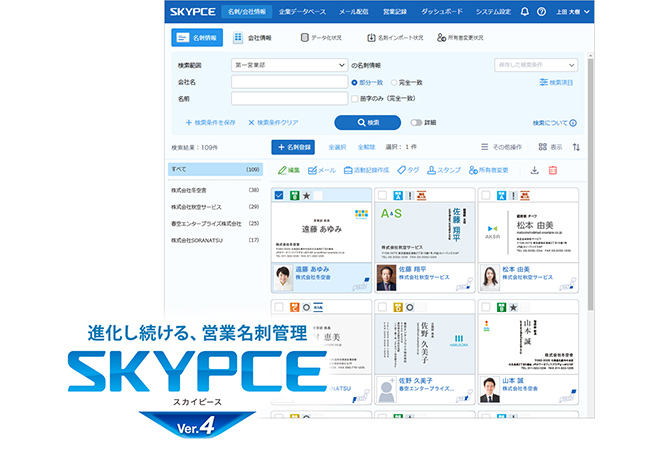The image size is (650, 450).
Task: Click 全解除 link
Action: point(366,147)
